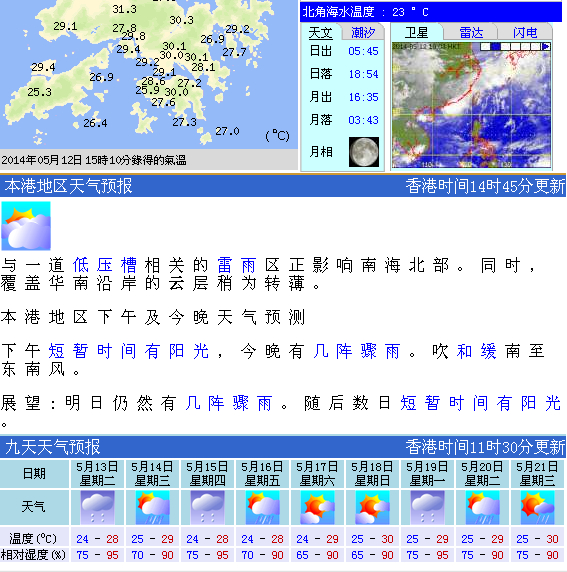
Task: Click the regional temperature map of Hong Kong
Action: [149, 74]
